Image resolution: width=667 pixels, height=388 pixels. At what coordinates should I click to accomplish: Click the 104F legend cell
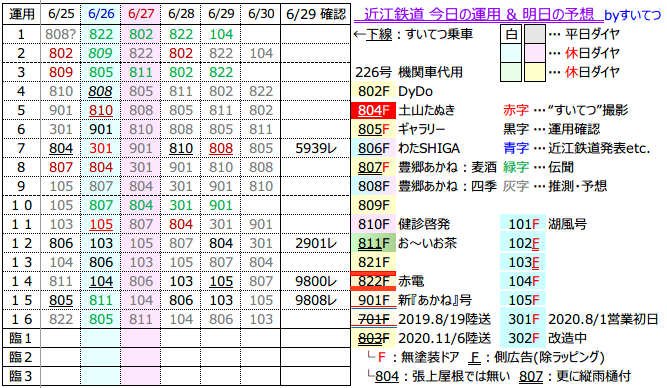coord(523,281)
